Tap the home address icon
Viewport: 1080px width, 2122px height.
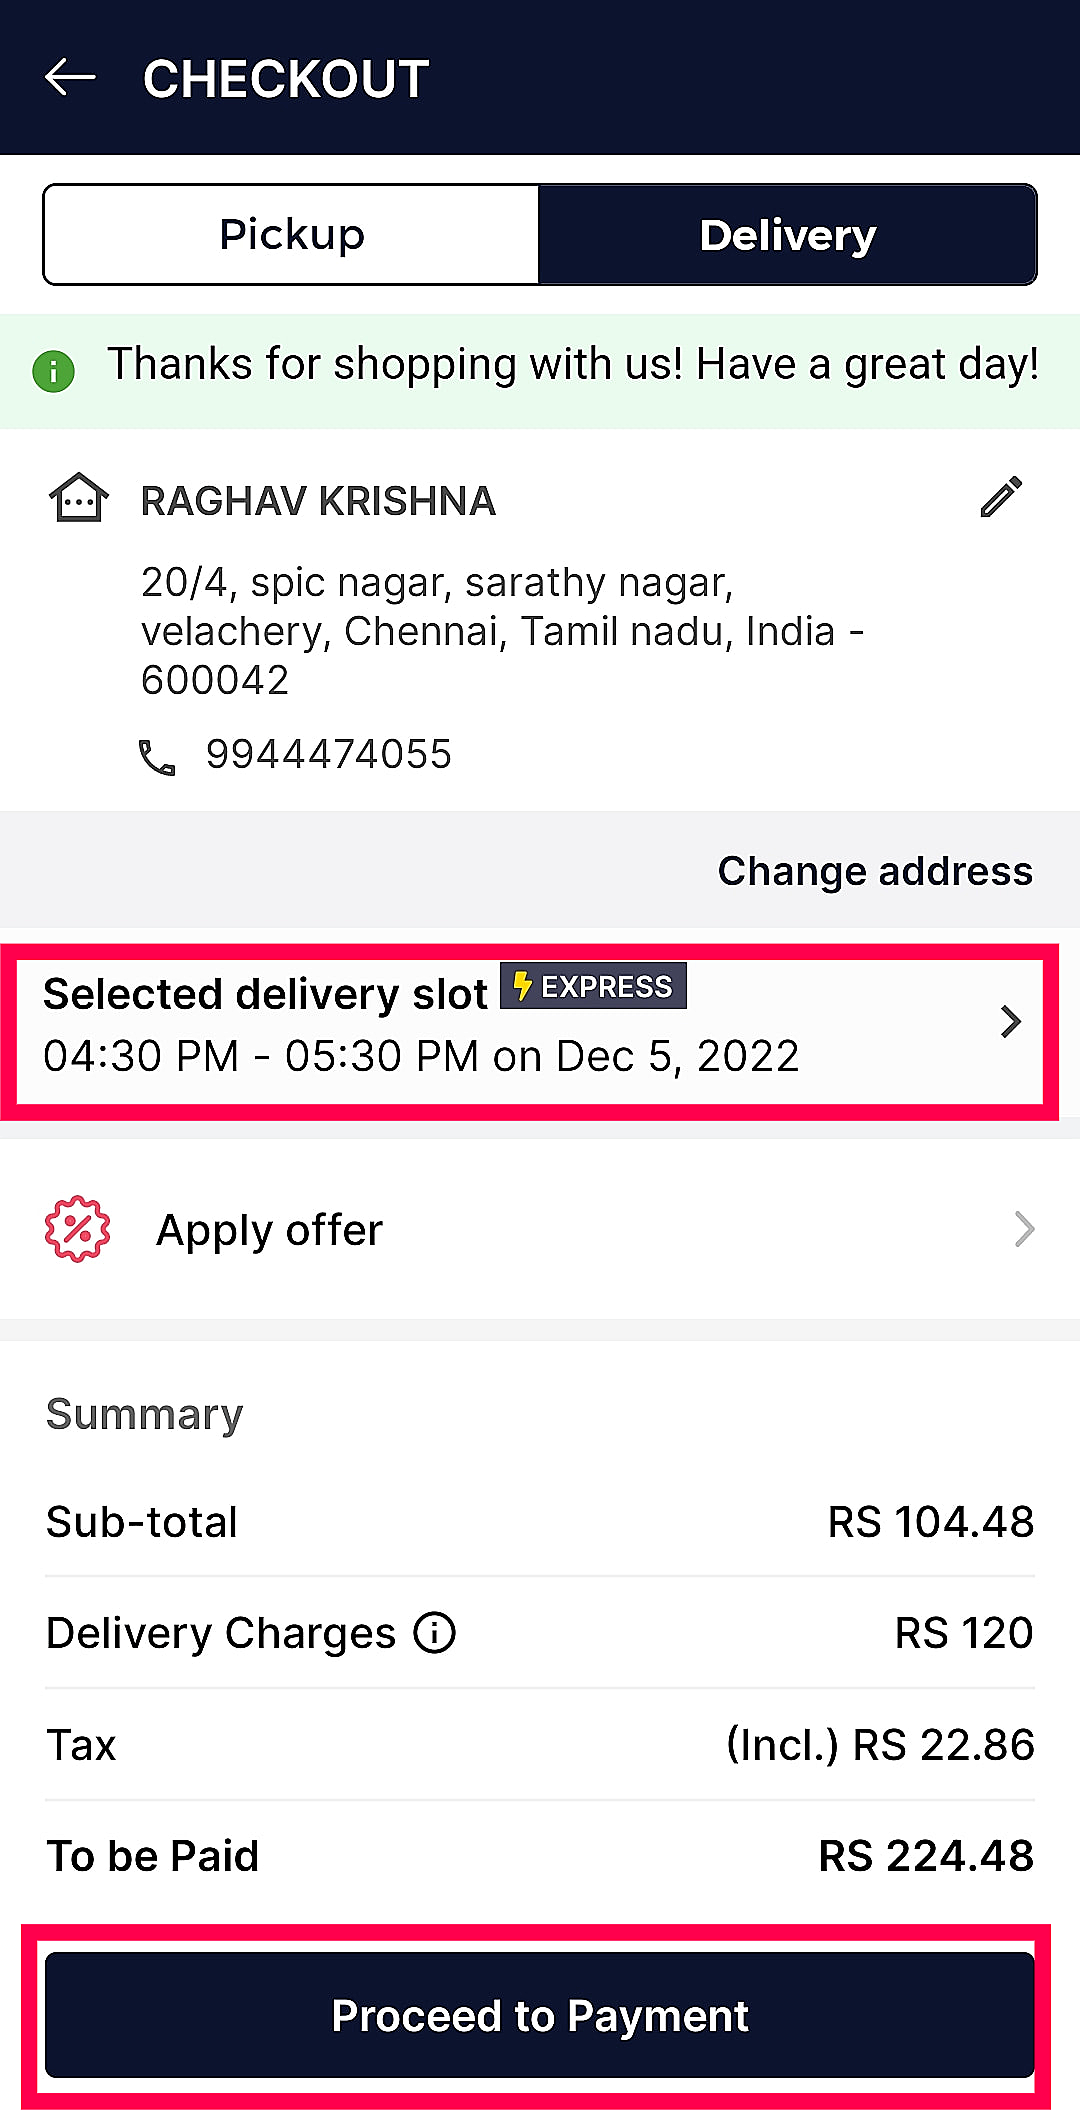click(x=78, y=497)
